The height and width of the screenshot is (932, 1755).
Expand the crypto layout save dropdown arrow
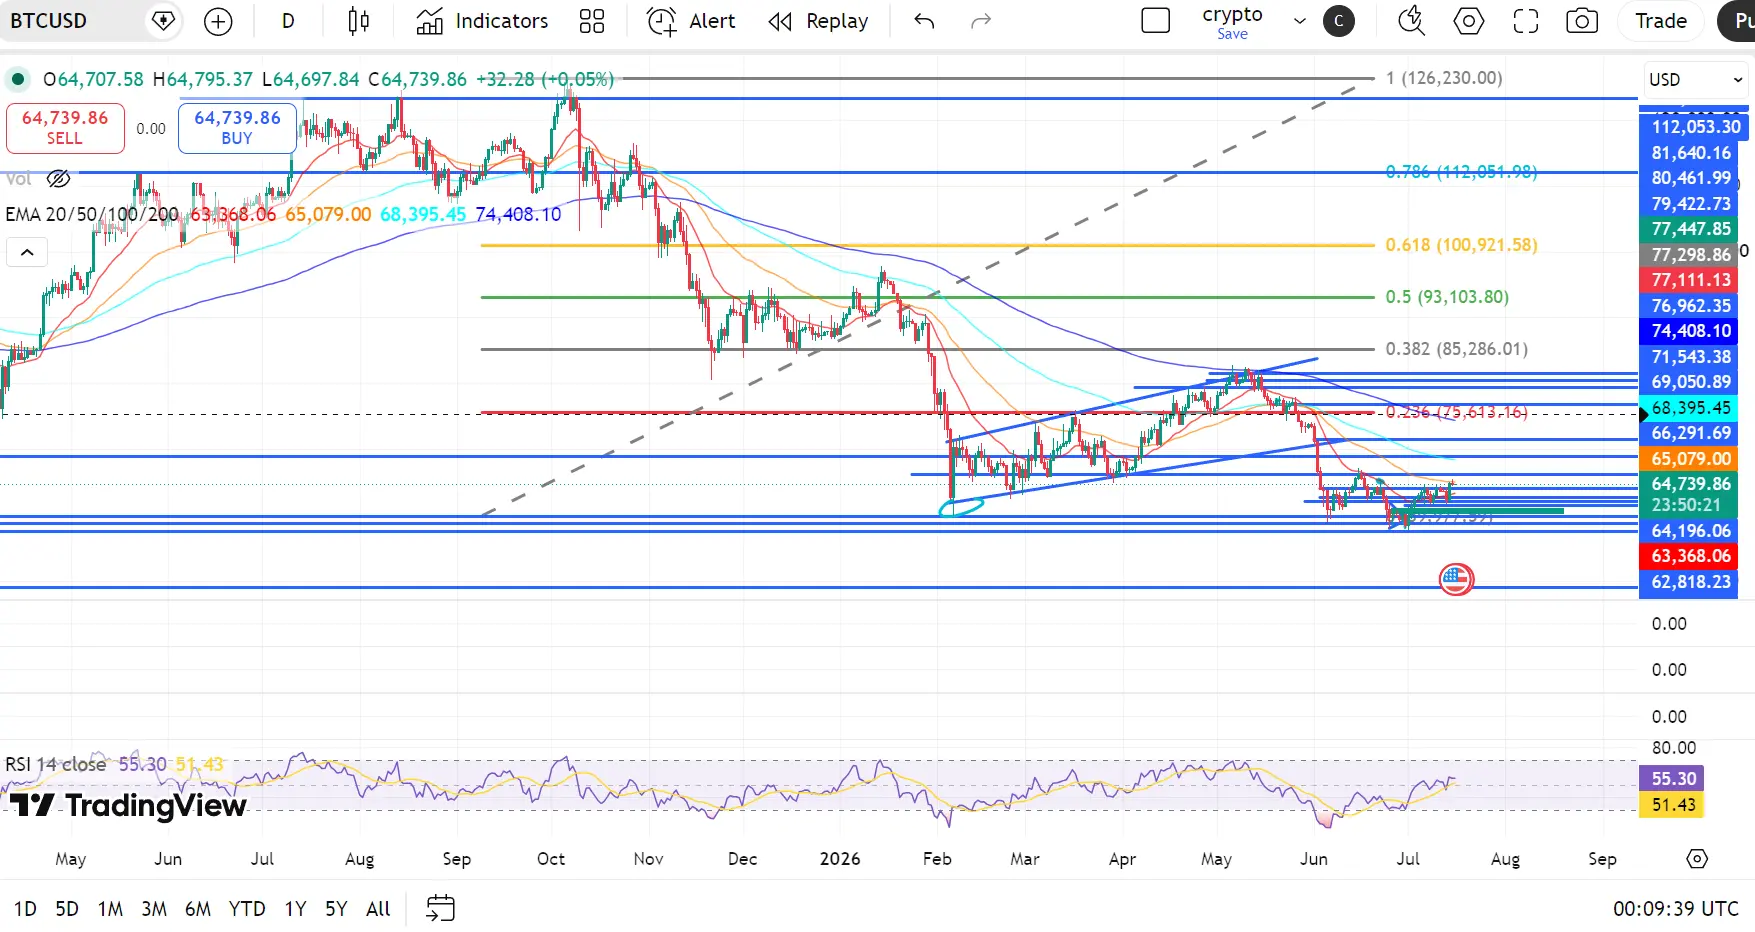pyautogui.click(x=1299, y=21)
